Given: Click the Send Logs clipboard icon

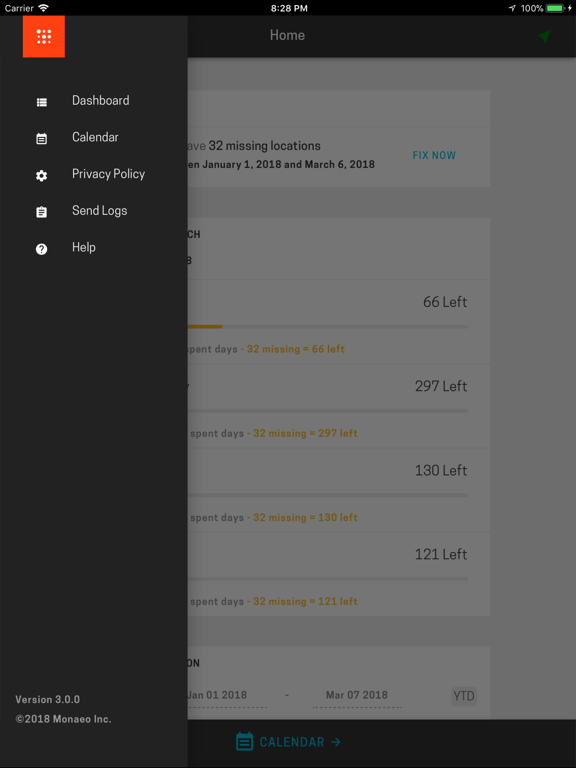Looking at the screenshot, I should coord(42,212).
